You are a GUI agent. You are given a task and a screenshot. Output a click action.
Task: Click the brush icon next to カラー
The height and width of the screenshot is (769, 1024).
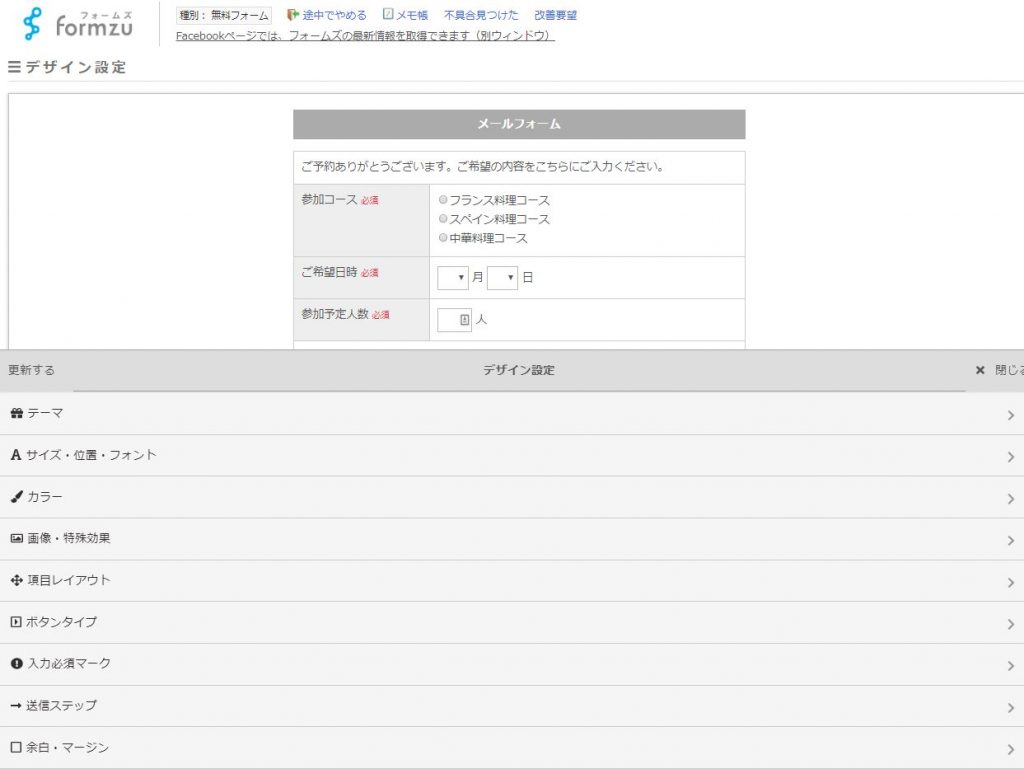point(16,497)
